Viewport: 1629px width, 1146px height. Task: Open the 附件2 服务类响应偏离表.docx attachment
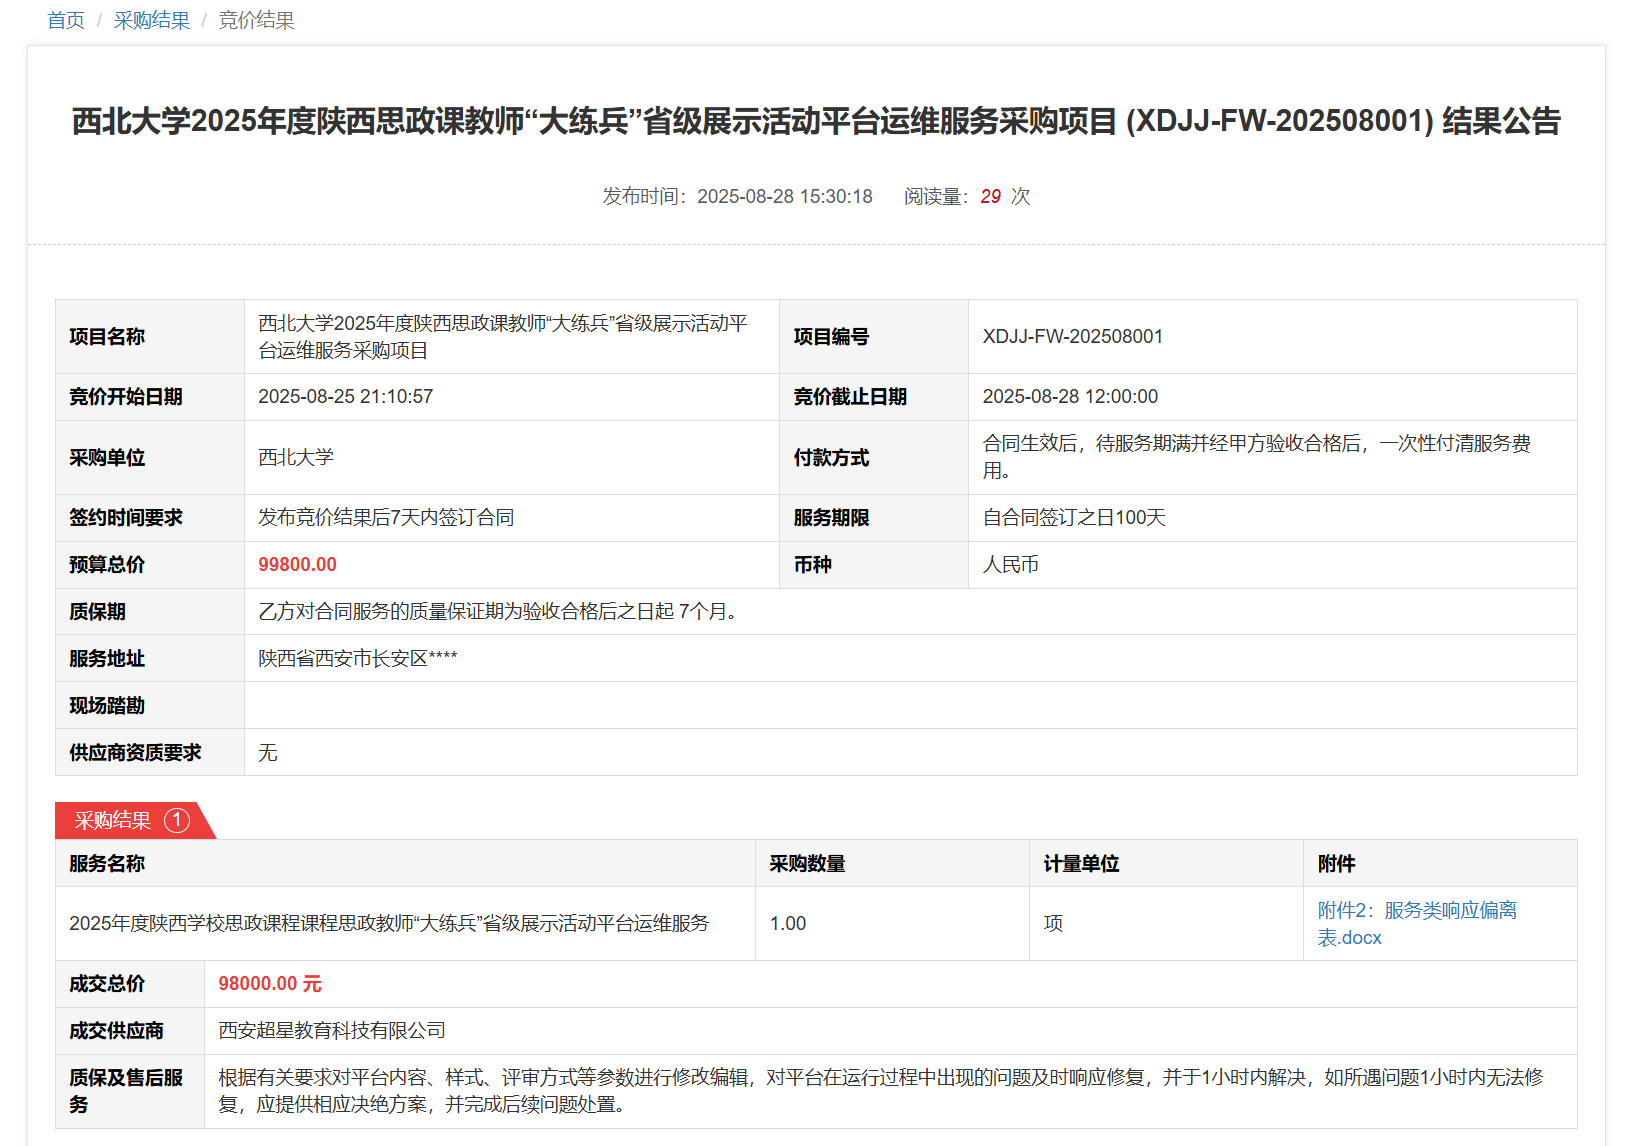[x=1416, y=923]
